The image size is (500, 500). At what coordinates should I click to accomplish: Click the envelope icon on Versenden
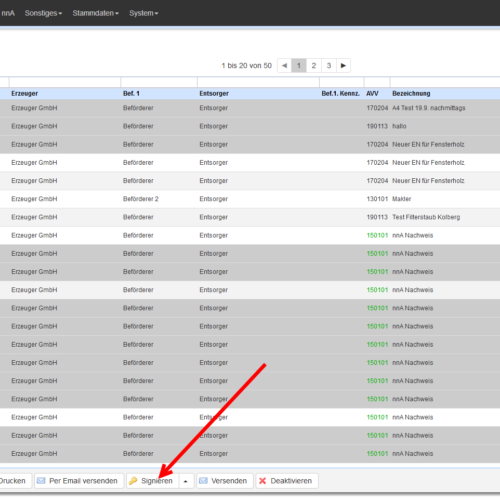(203, 481)
